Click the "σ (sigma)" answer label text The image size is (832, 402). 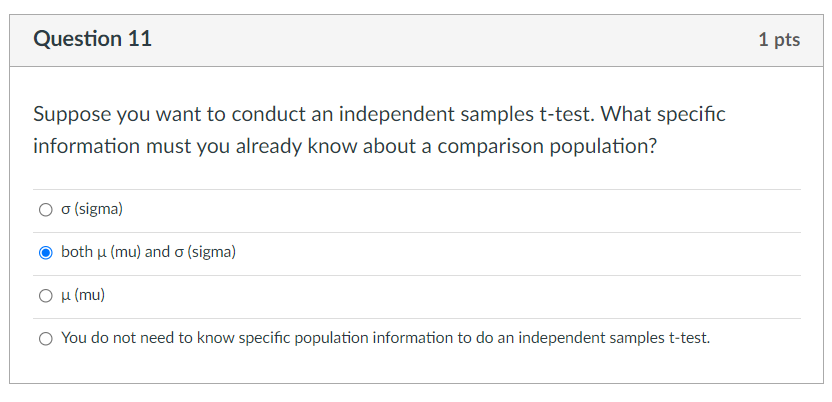click(x=92, y=210)
